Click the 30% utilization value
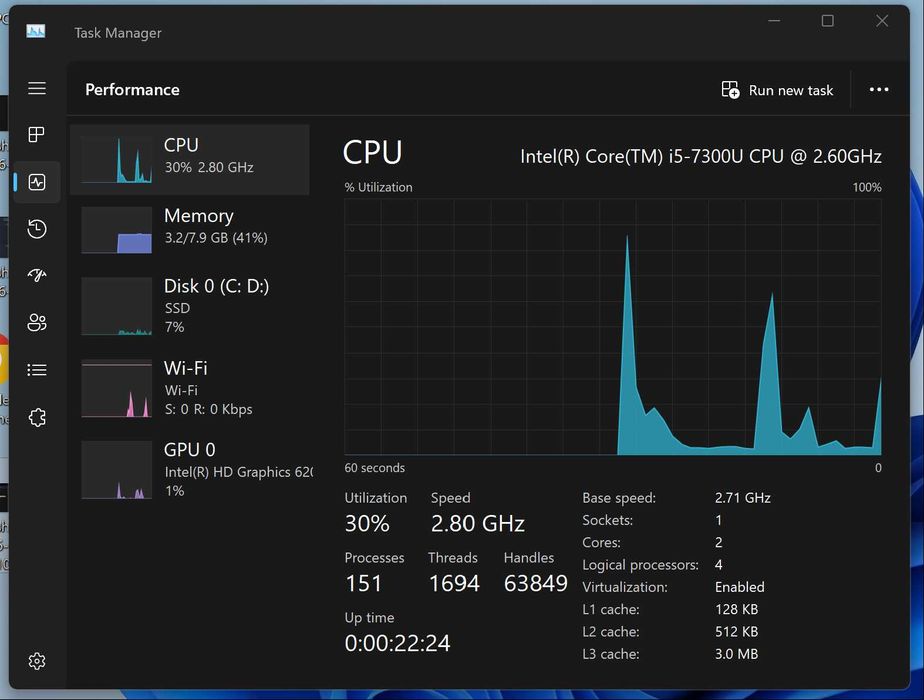This screenshot has width=924, height=700. [x=367, y=523]
